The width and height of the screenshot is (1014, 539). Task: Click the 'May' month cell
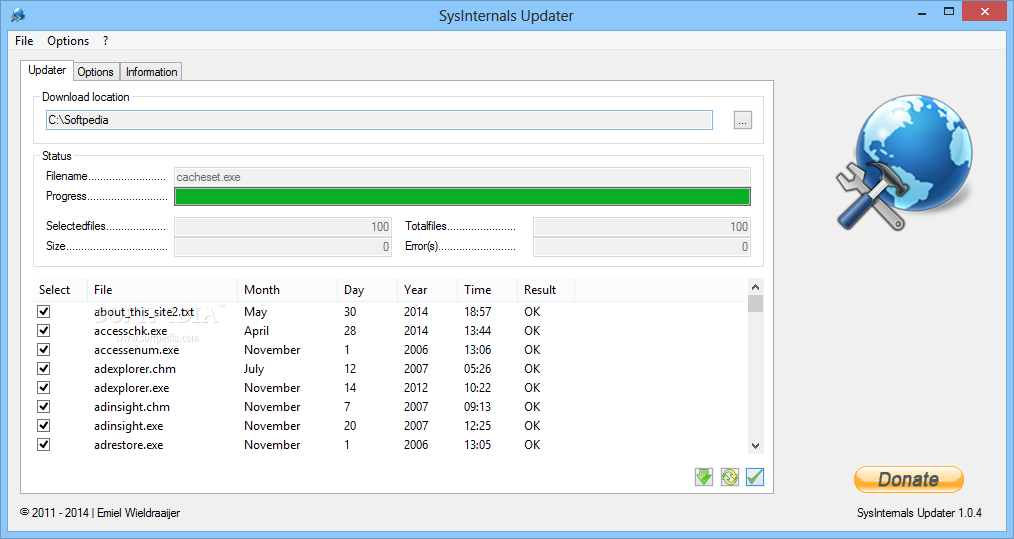click(255, 312)
